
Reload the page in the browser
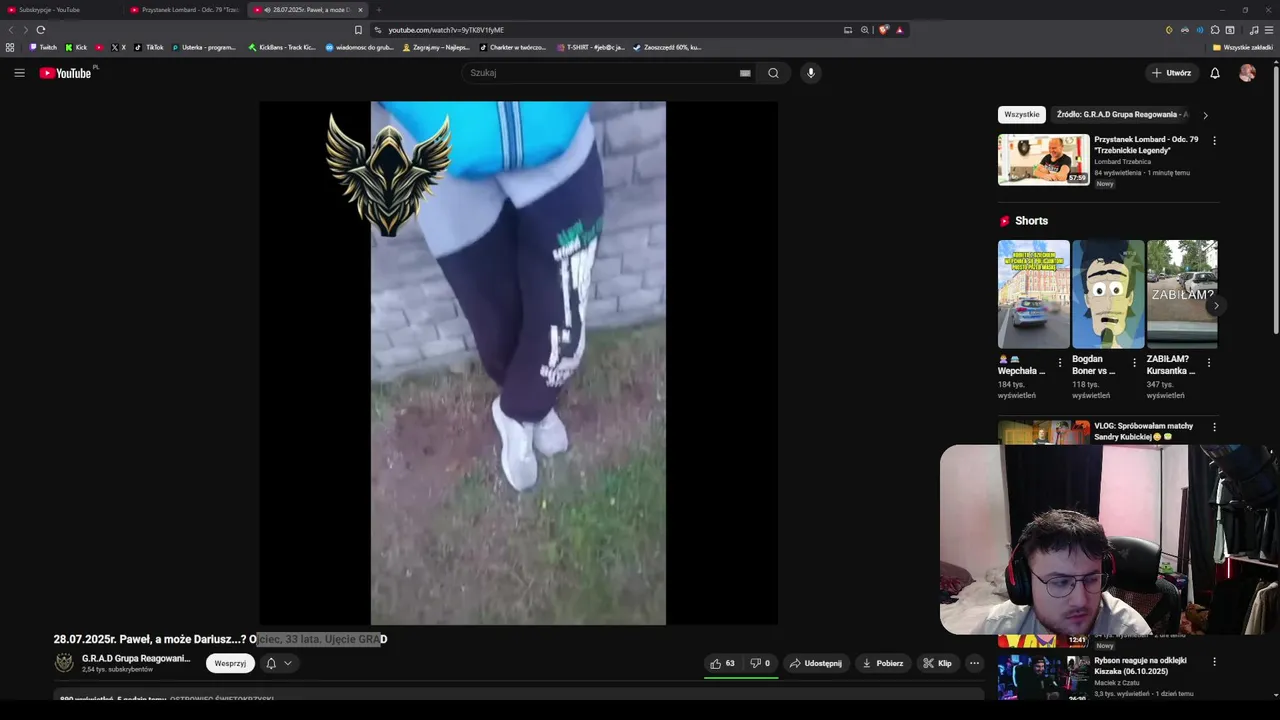[x=41, y=30]
